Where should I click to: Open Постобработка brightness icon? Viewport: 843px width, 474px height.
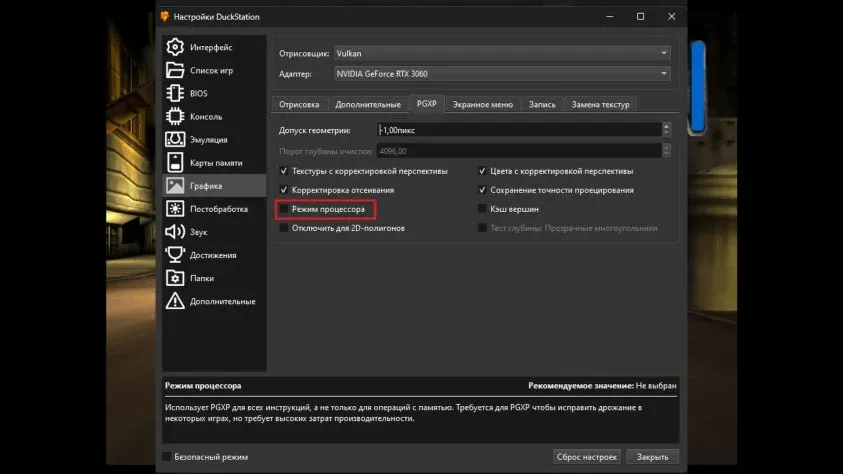[x=175, y=209]
